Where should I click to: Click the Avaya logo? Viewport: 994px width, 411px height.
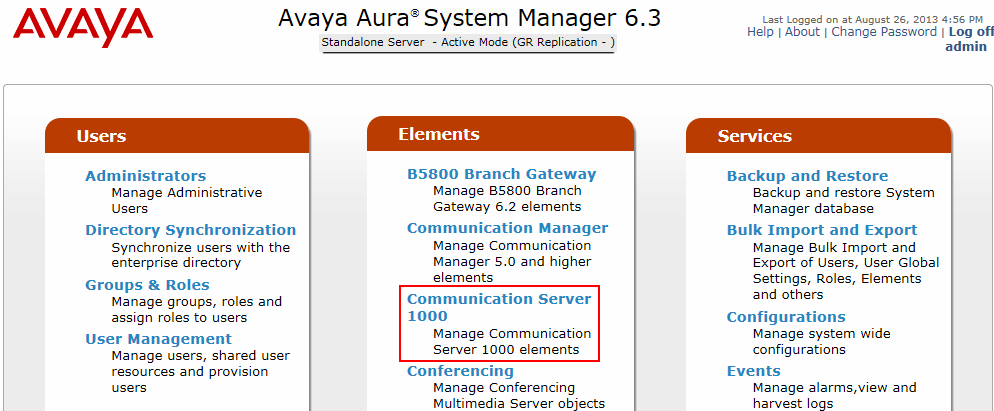pos(83,26)
